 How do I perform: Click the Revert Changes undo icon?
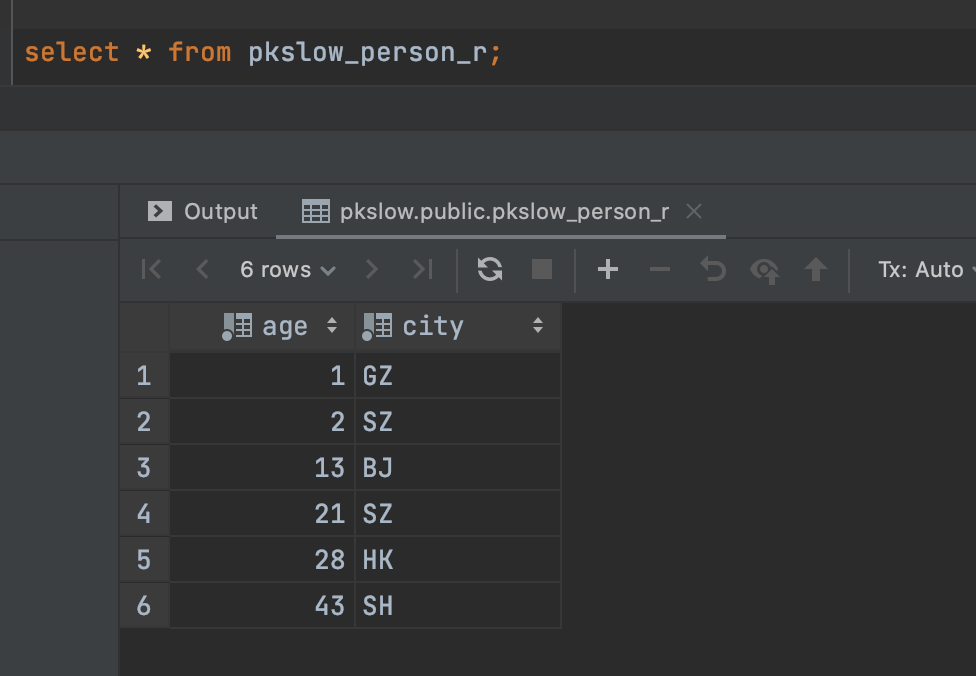pyautogui.click(x=712, y=269)
